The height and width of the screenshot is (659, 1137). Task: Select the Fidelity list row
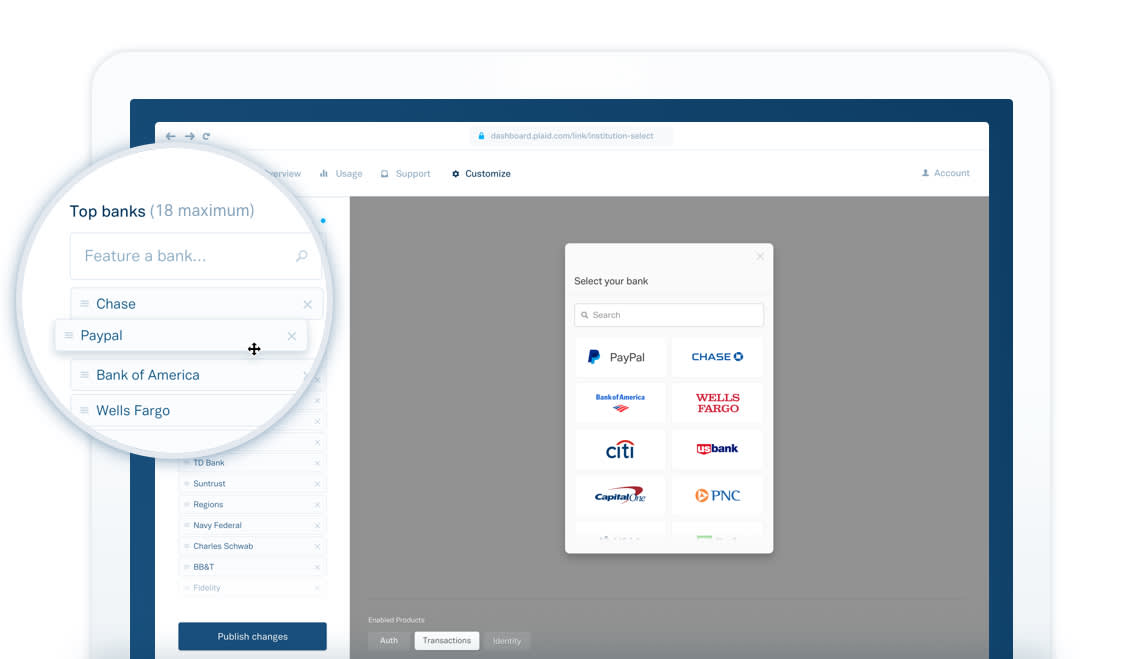coord(252,588)
